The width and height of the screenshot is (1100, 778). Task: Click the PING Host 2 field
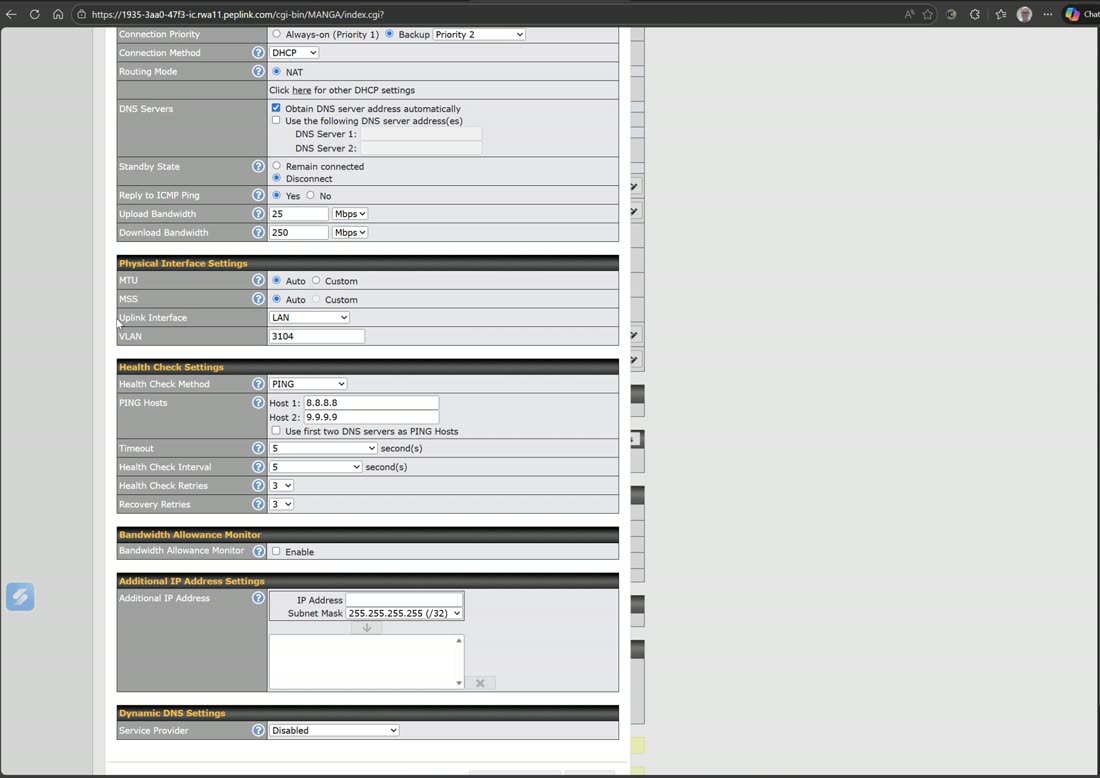click(371, 417)
